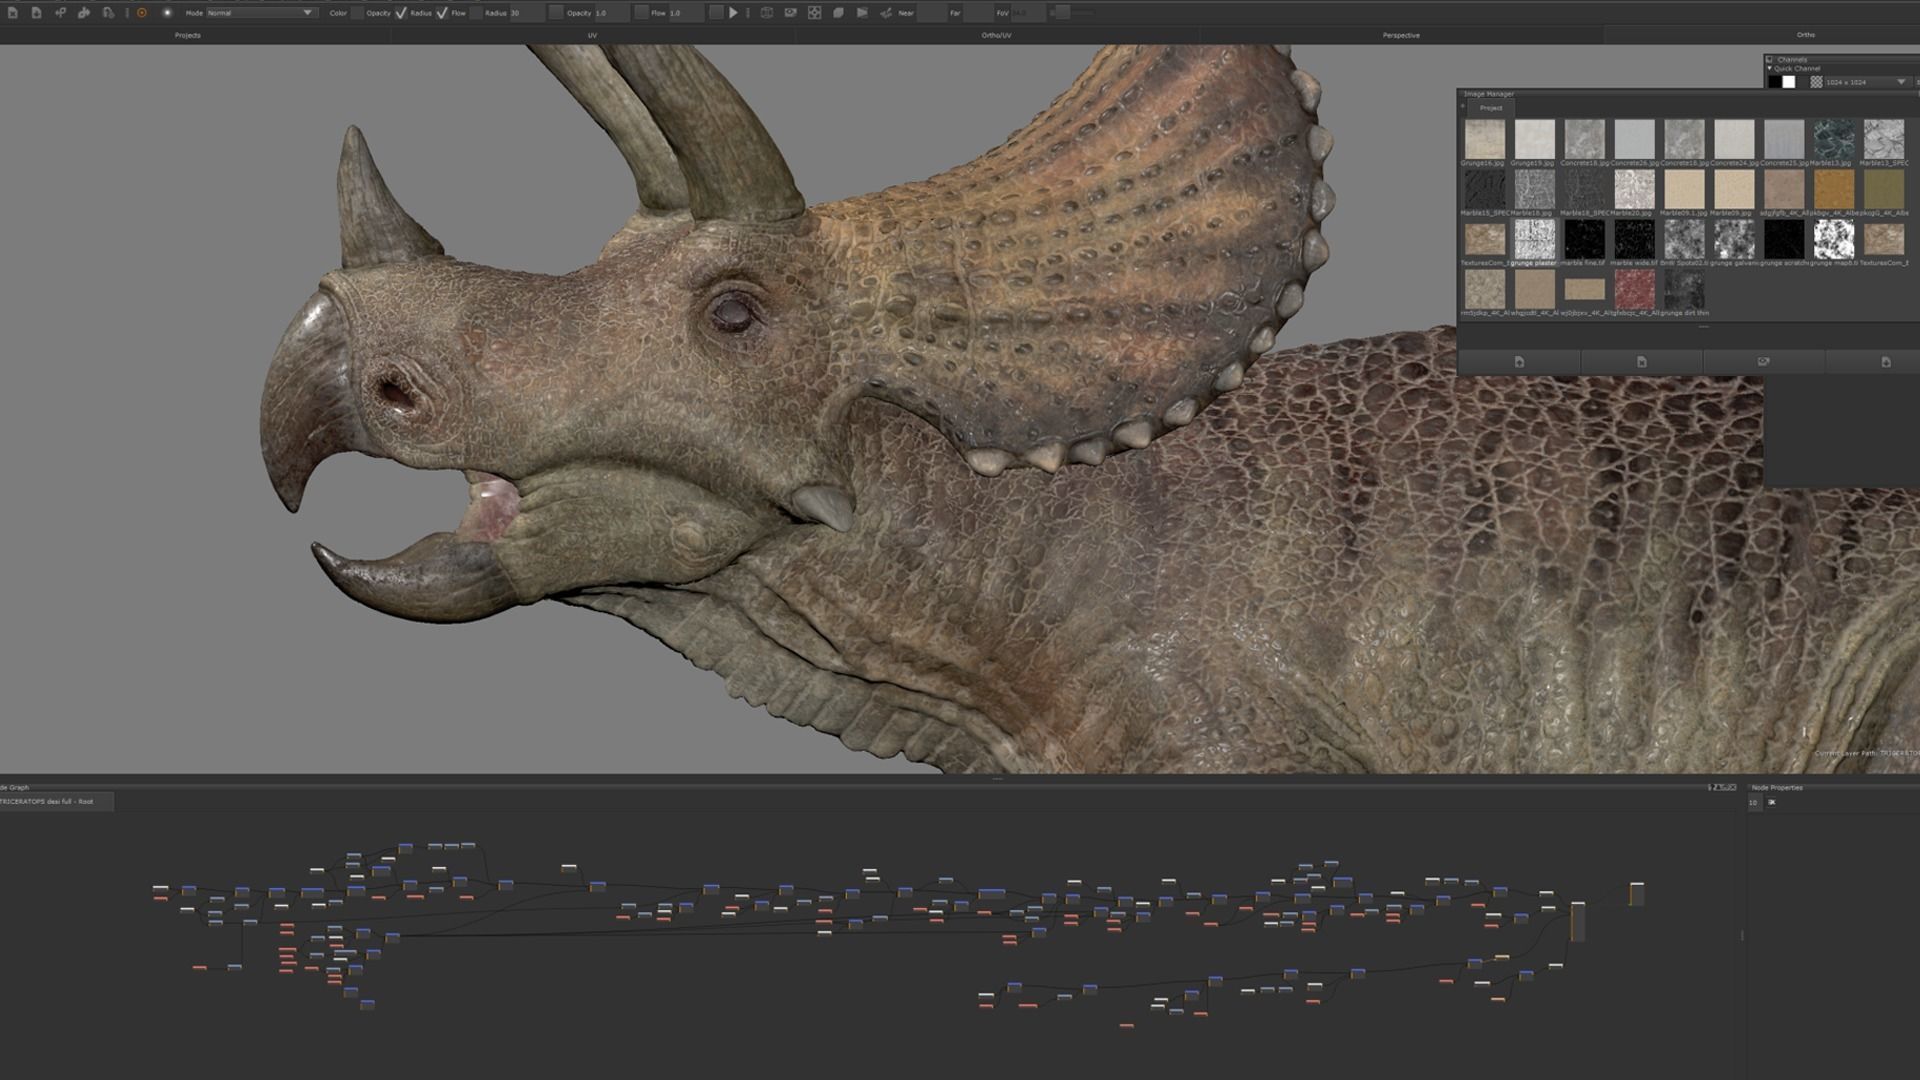1920x1080 pixels.
Task: Click the black swatch in Quick Channel
Action: pyautogui.click(x=1774, y=82)
